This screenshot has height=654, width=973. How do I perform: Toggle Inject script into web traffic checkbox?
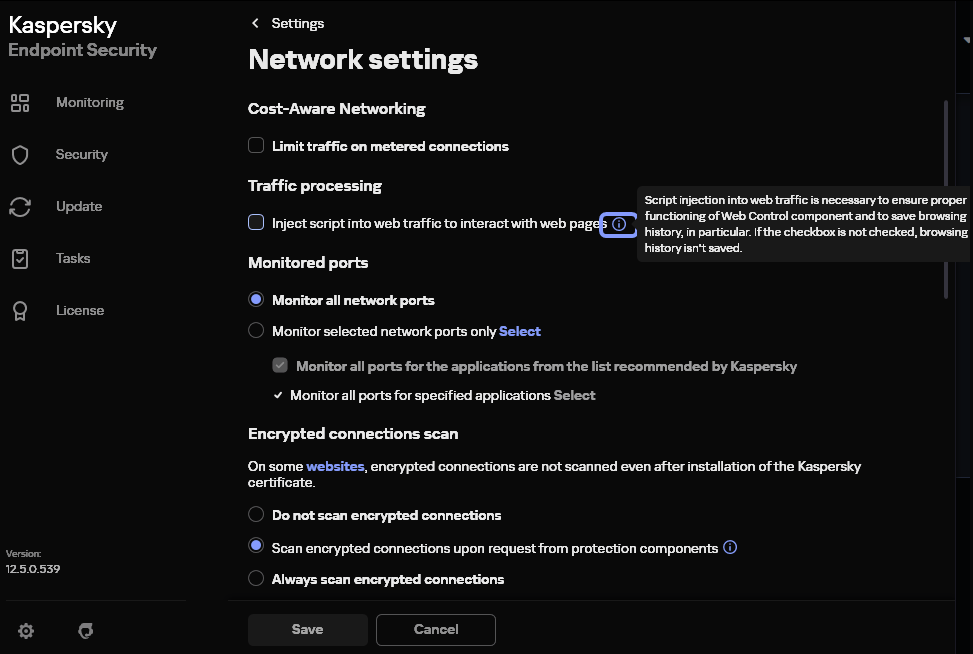tap(256, 223)
